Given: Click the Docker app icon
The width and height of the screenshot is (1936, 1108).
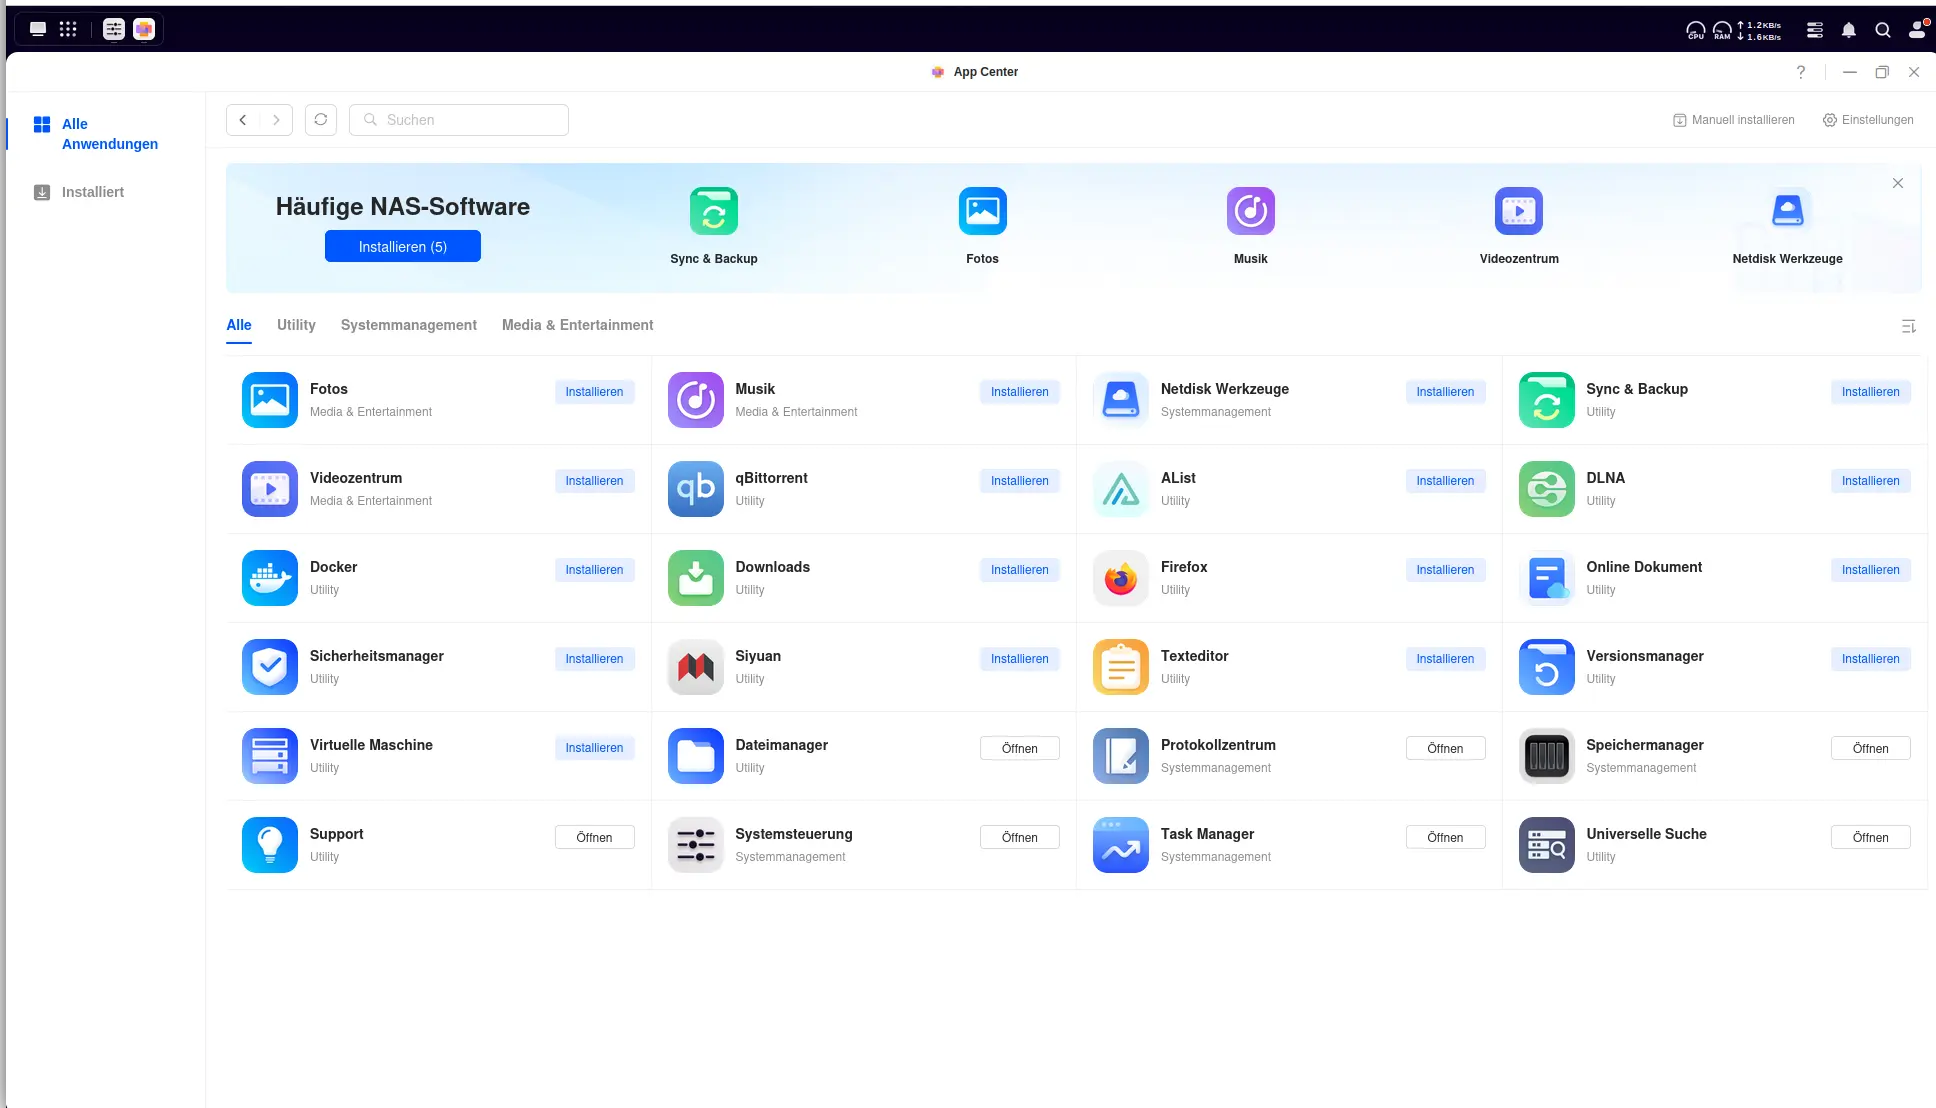Looking at the screenshot, I should pos(269,578).
